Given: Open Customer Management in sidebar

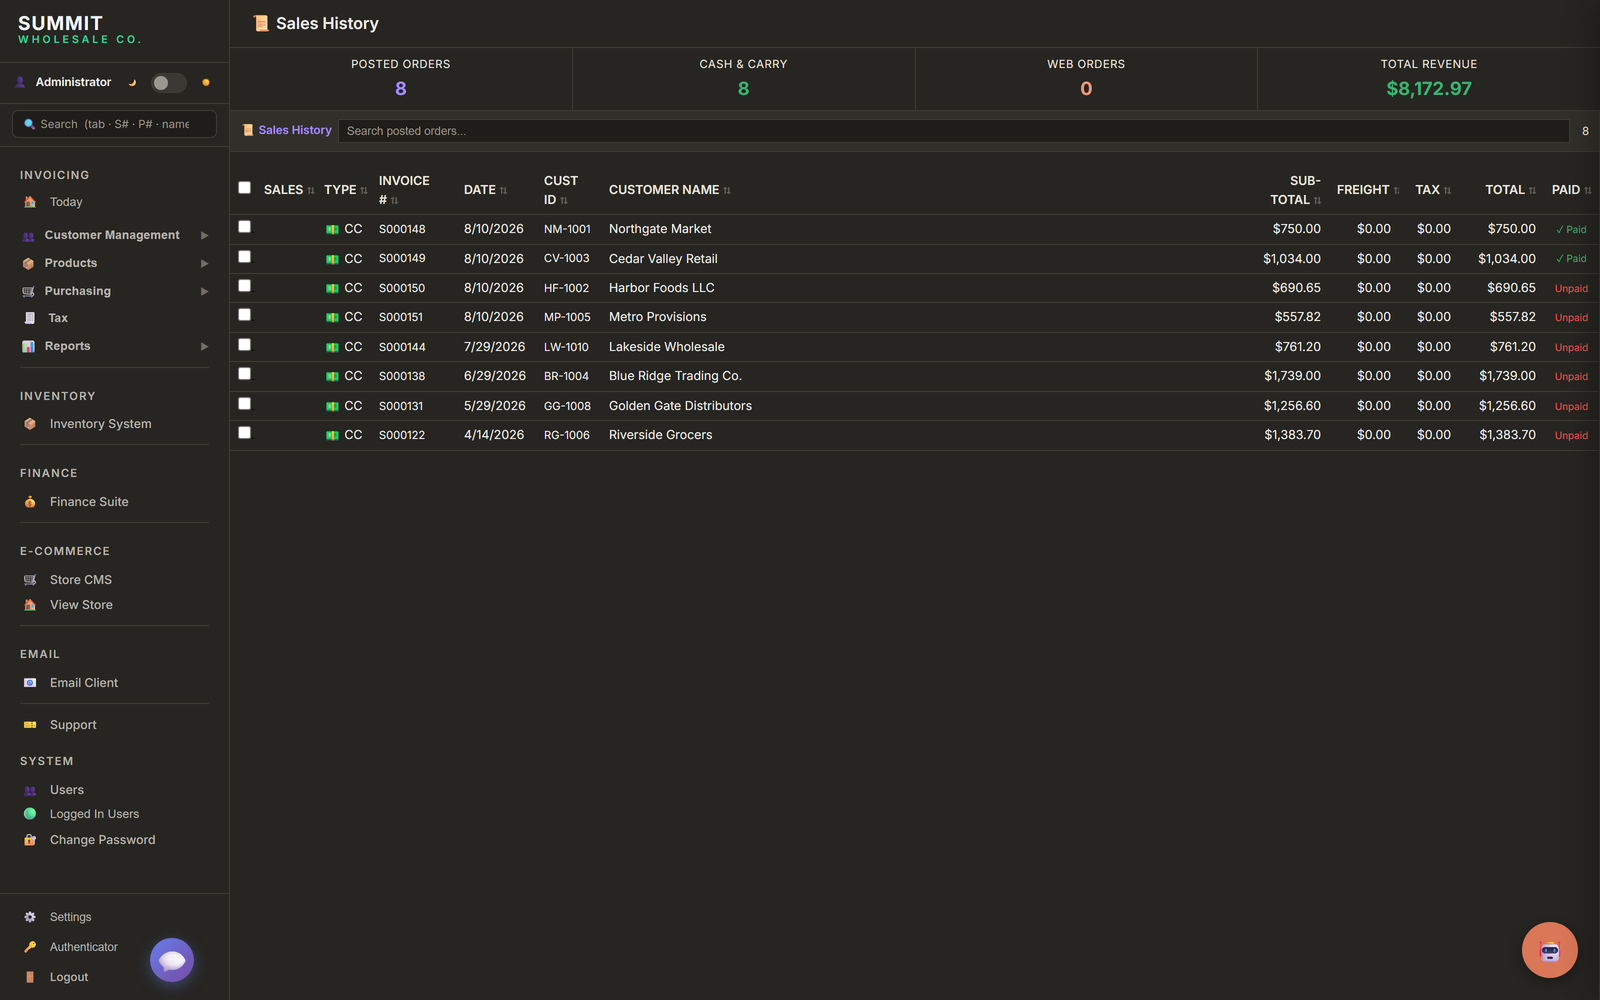Looking at the screenshot, I should 112,235.
